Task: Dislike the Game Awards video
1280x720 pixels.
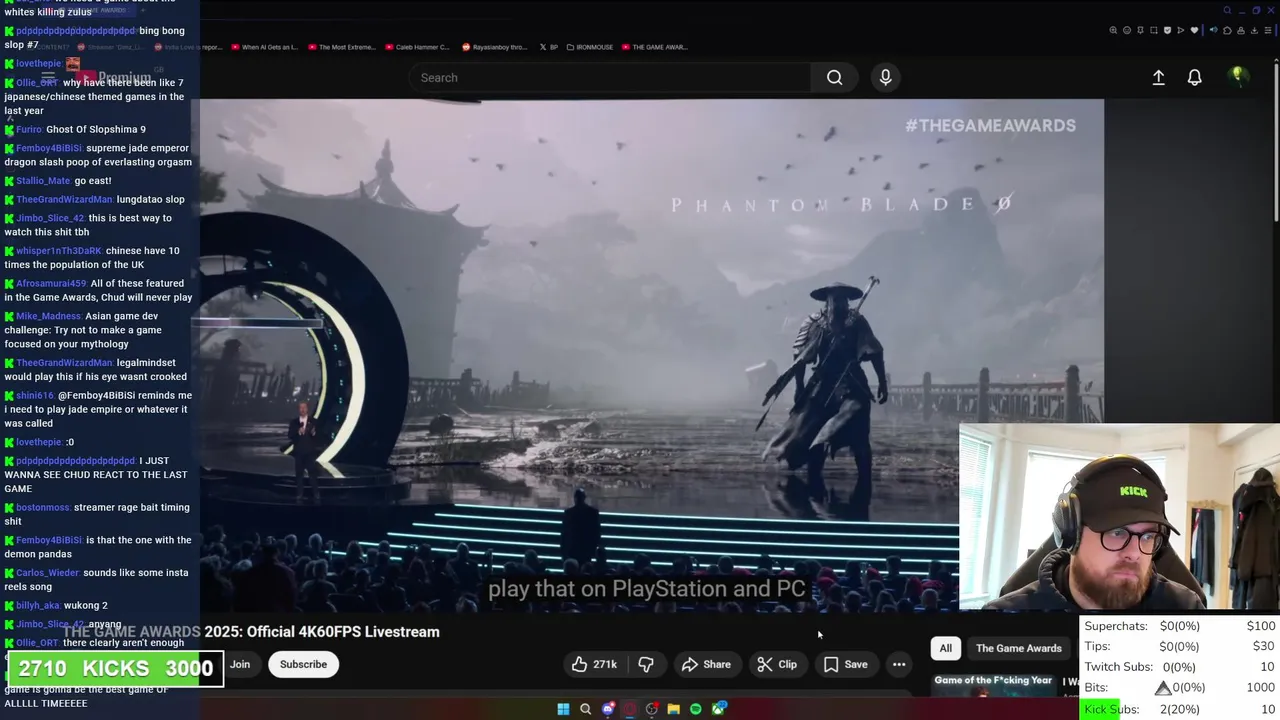Action: coord(646,664)
